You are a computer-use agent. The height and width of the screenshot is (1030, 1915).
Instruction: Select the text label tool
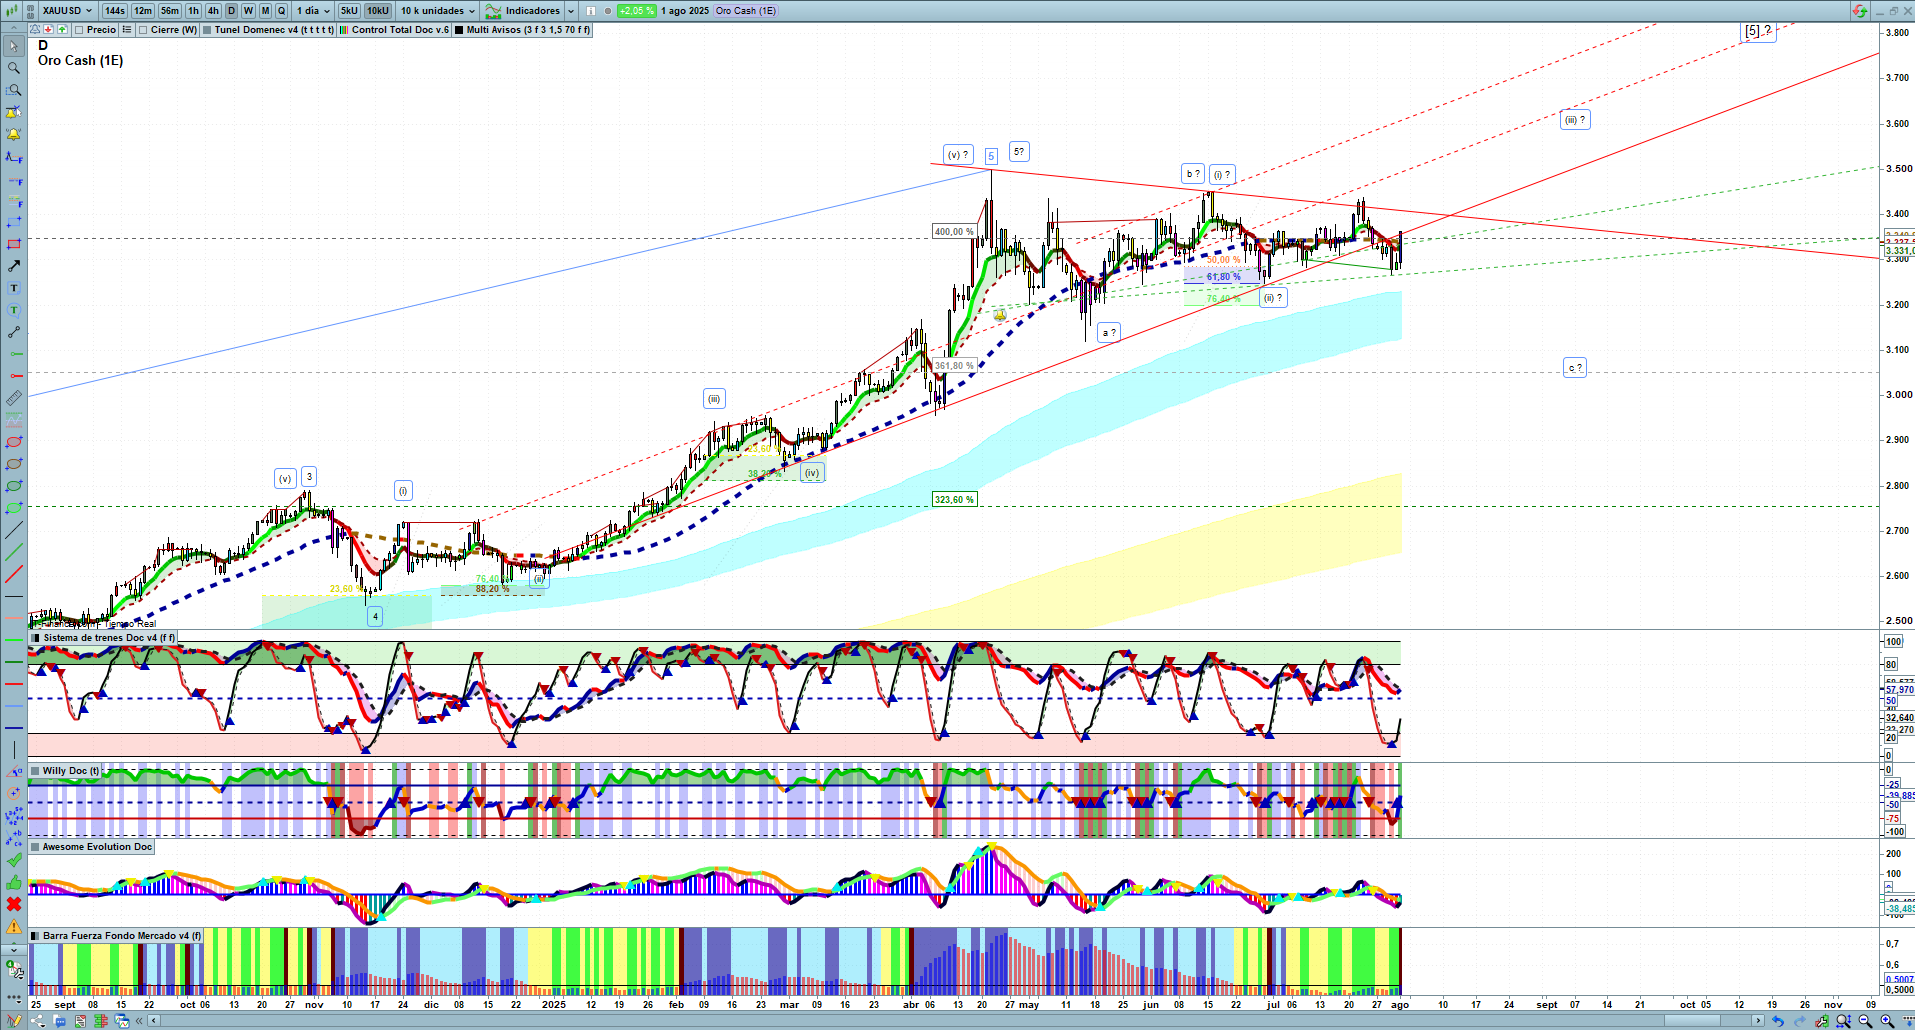click(x=14, y=288)
